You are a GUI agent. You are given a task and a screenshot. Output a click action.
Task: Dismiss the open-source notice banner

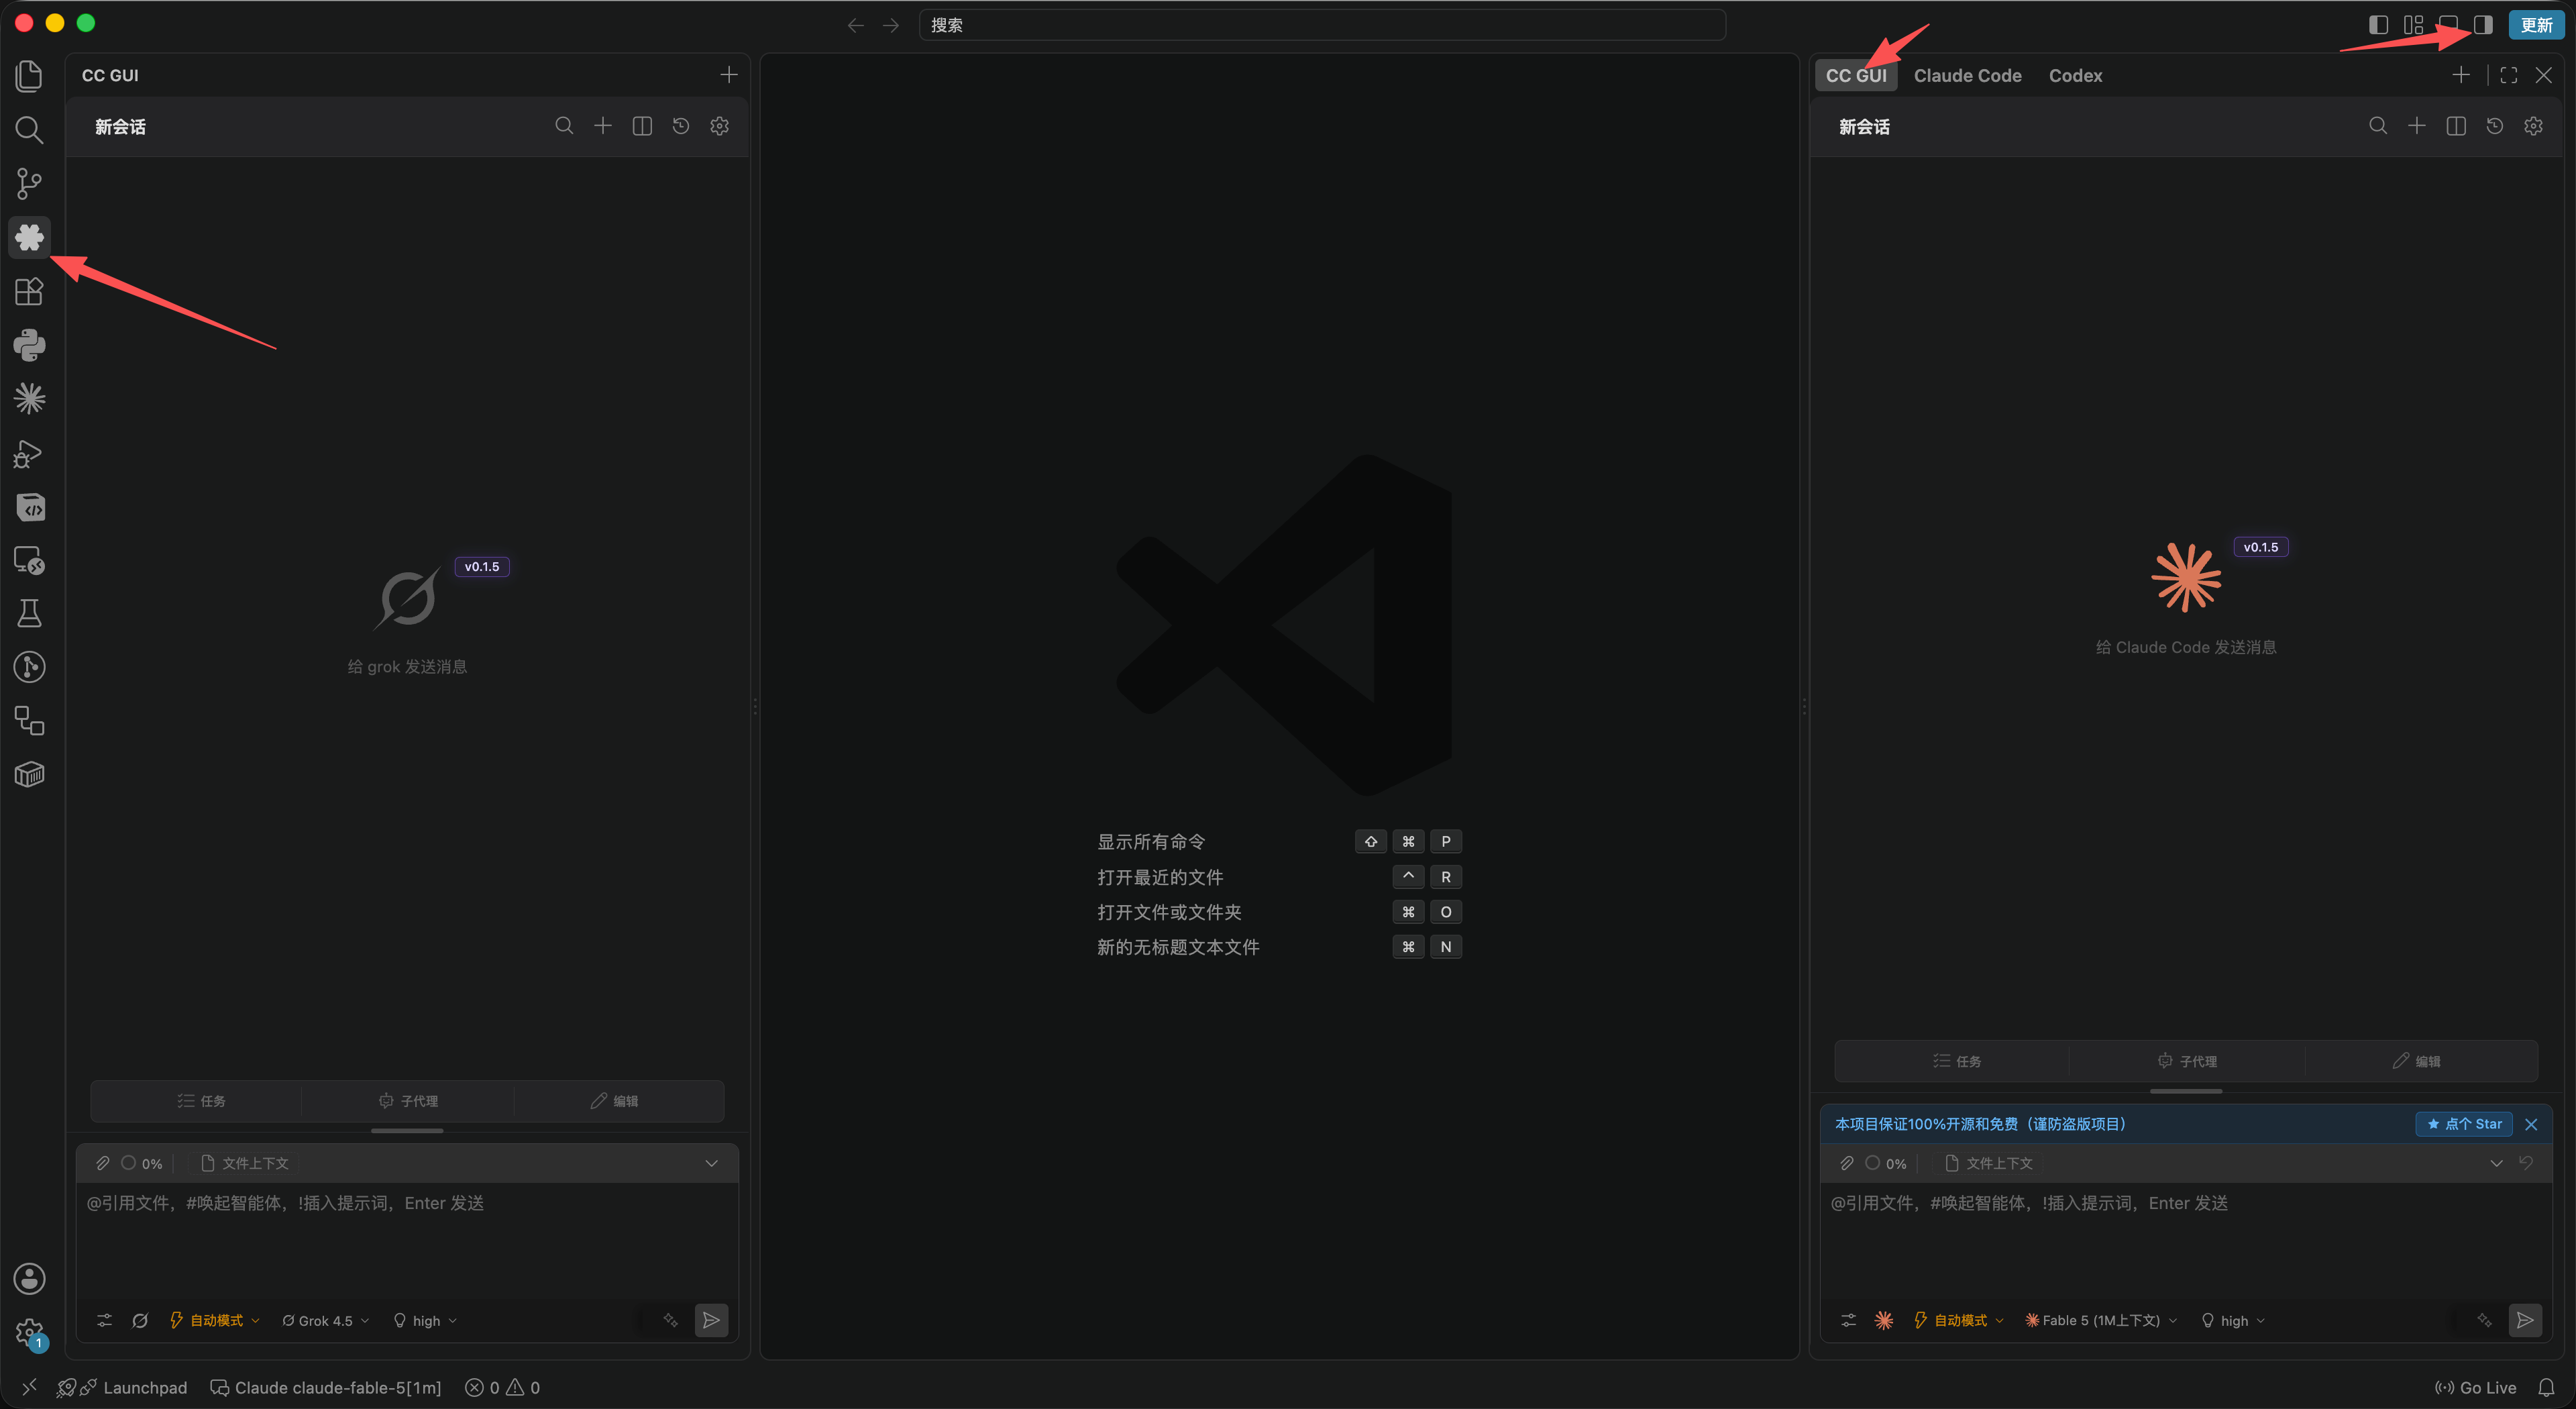(x=2531, y=1124)
